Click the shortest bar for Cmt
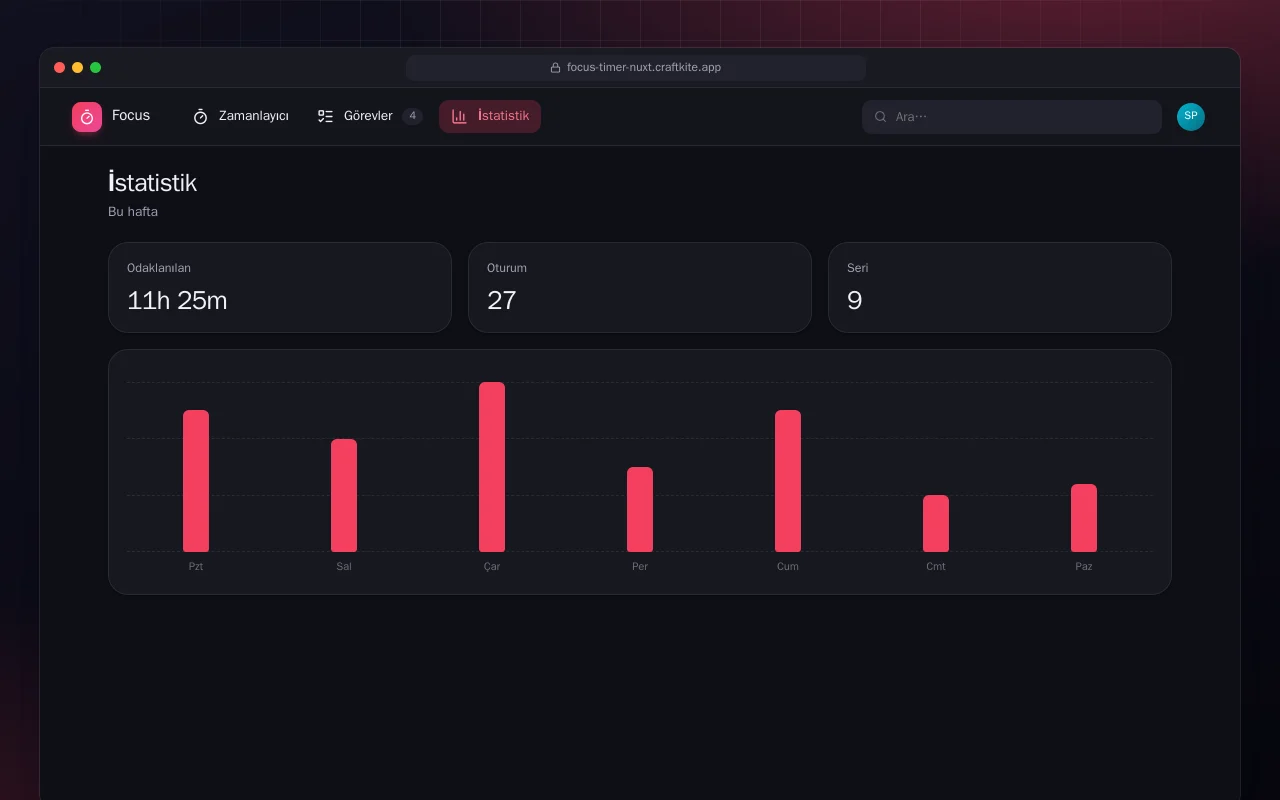The image size is (1280, 800). pyautogui.click(x=936, y=523)
